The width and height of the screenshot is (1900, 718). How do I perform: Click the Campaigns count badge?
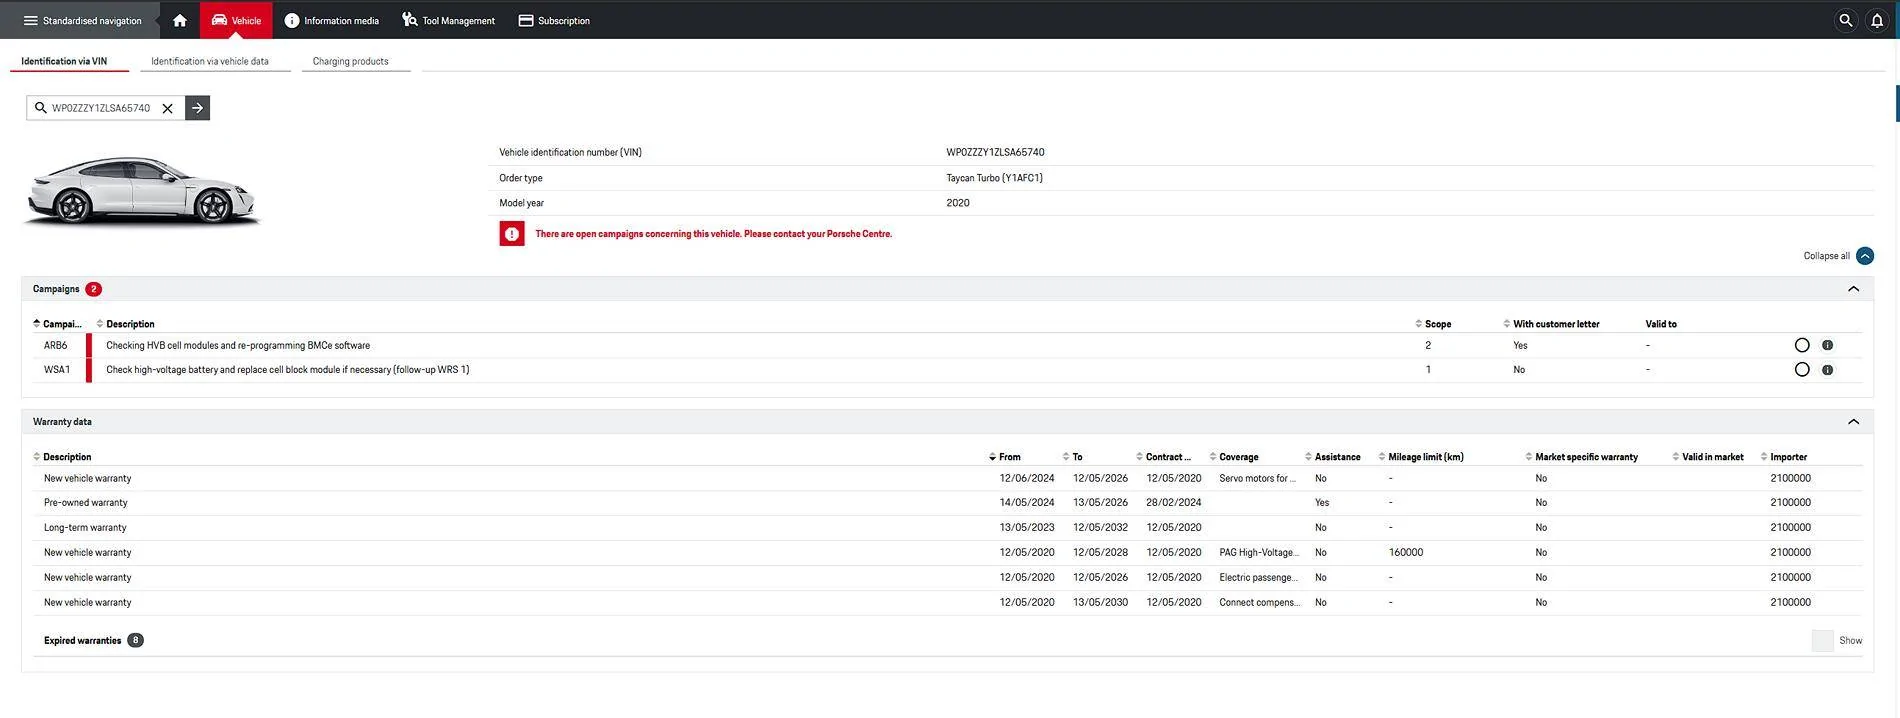click(94, 289)
